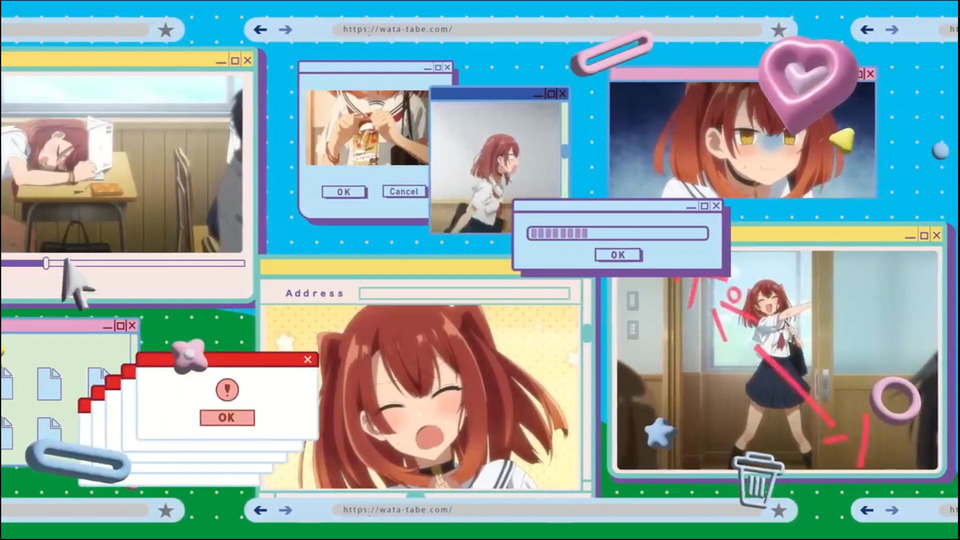Viewport: 960px width, 540px height.
Task: Minimize the progress bar dialog
Action: coord(691,207)
